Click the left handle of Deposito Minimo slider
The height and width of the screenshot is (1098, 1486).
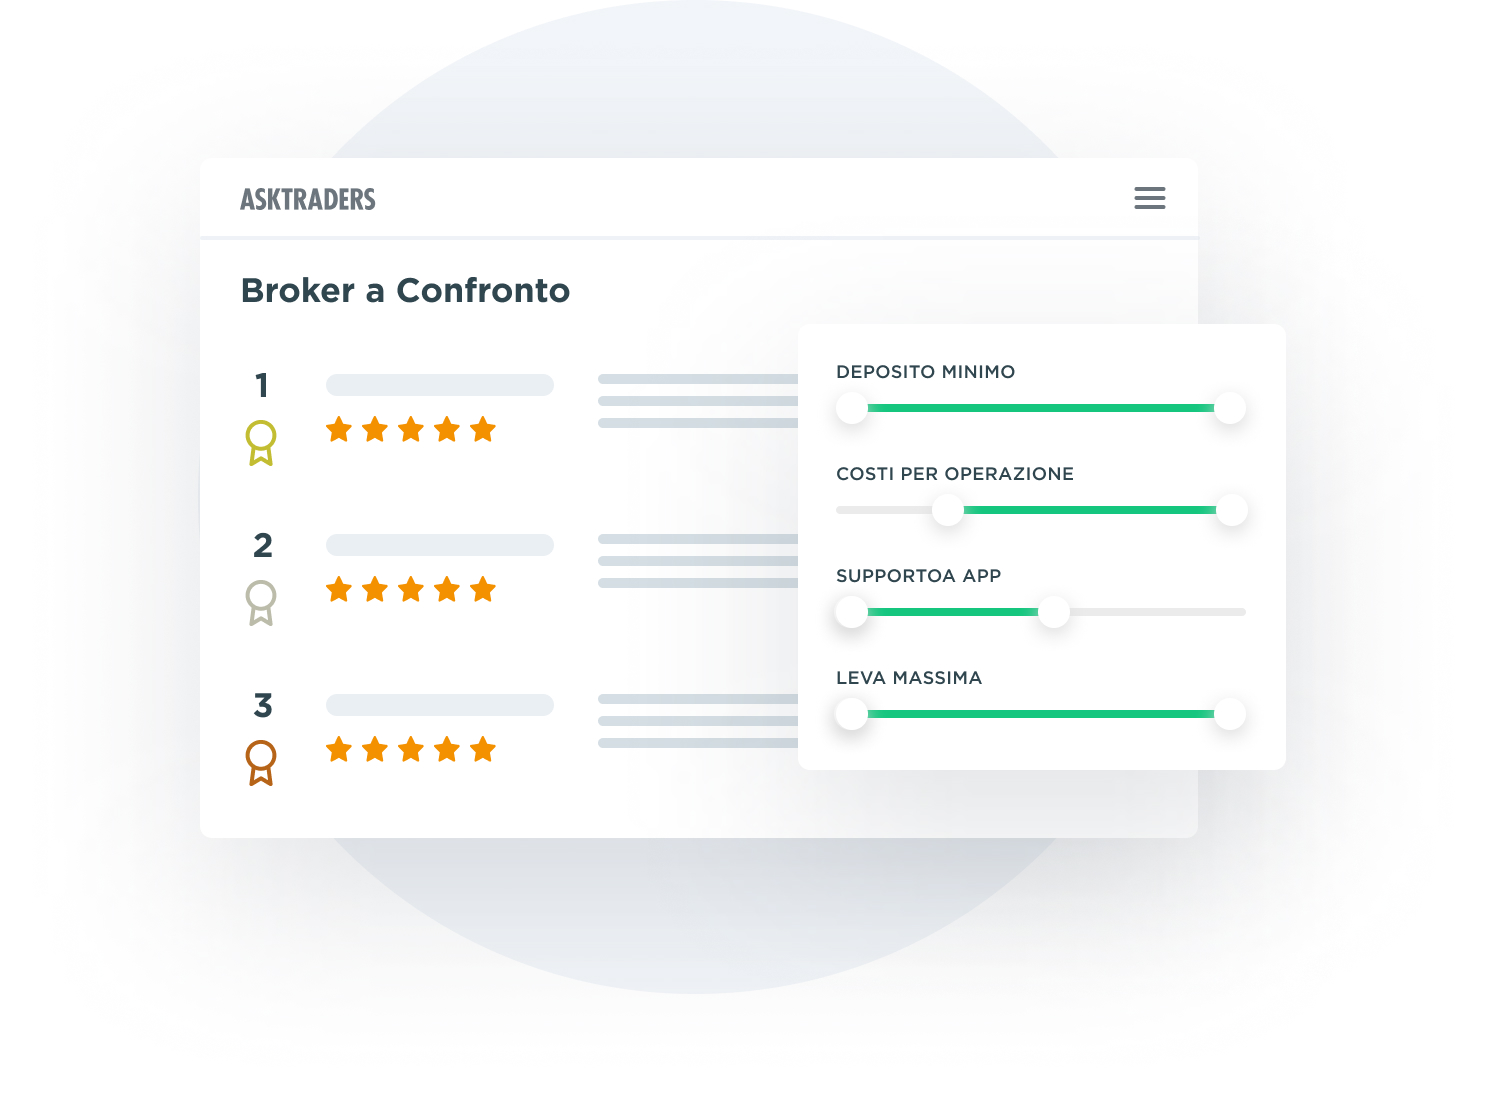click(x=852, y=408)
